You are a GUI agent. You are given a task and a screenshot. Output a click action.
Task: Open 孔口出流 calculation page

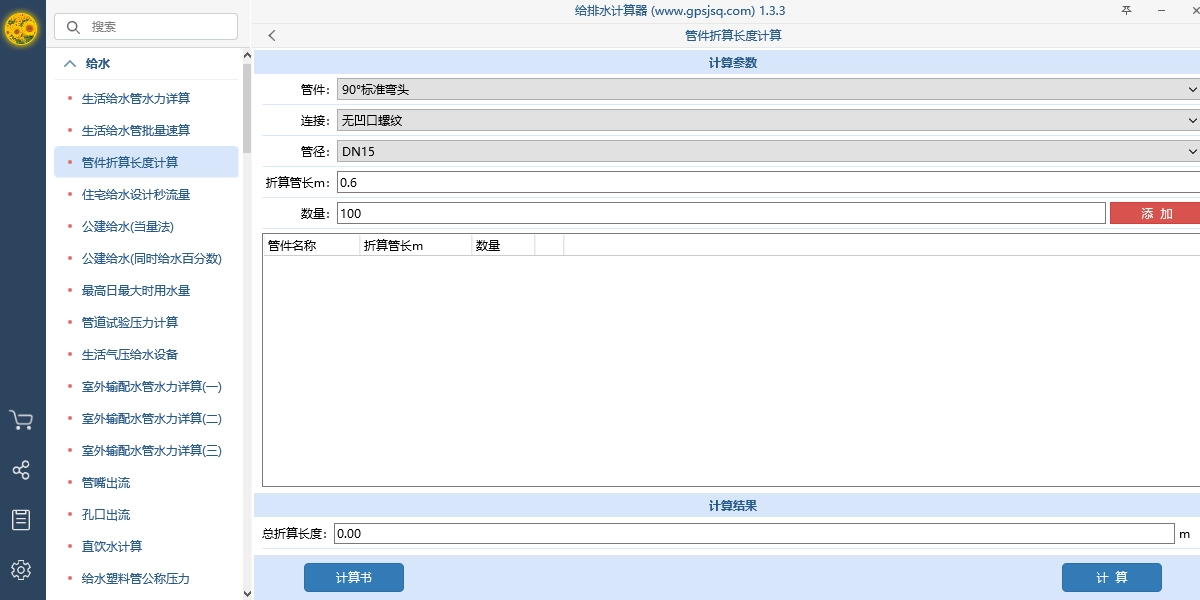pyautogui.click(x=105, y=514)
